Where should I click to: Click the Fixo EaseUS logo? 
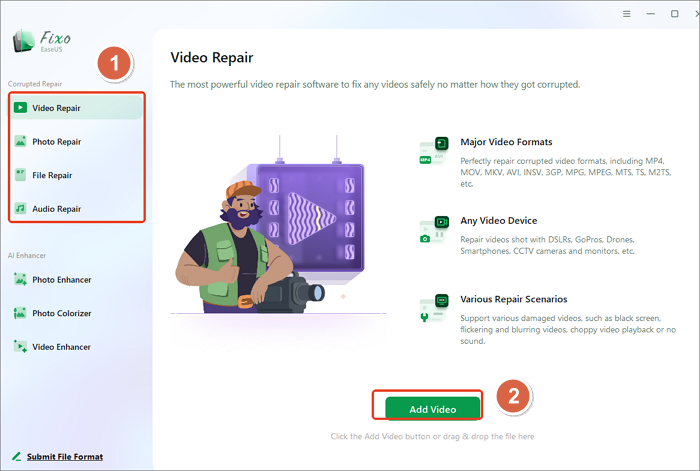pos(42,41)
